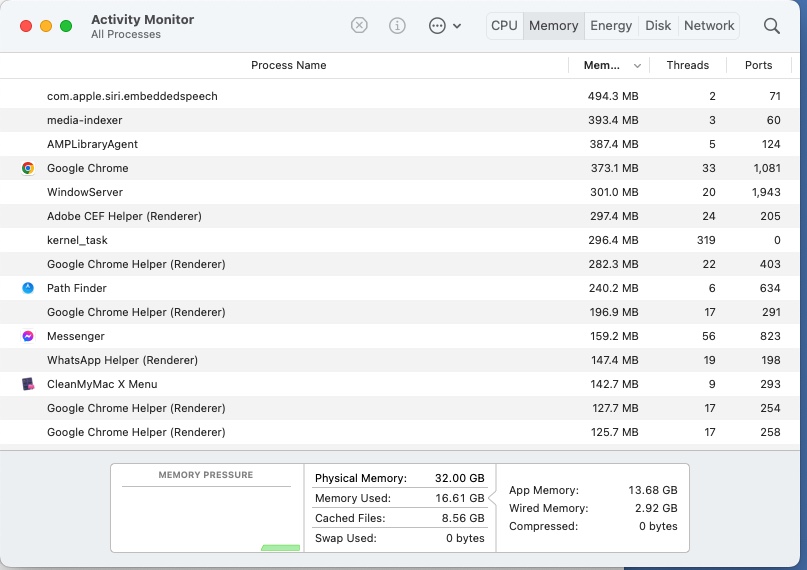Click the 1,943 ports value of WindowServer
The image size is (807, 570).
(x=766, y=192)
